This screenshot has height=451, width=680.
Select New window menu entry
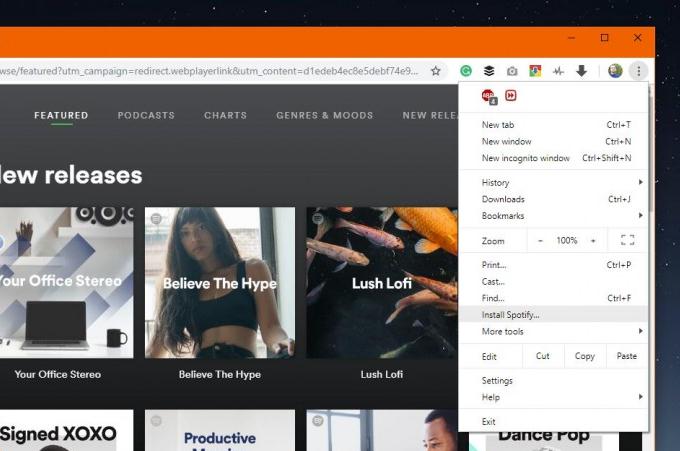click(553, 141)
